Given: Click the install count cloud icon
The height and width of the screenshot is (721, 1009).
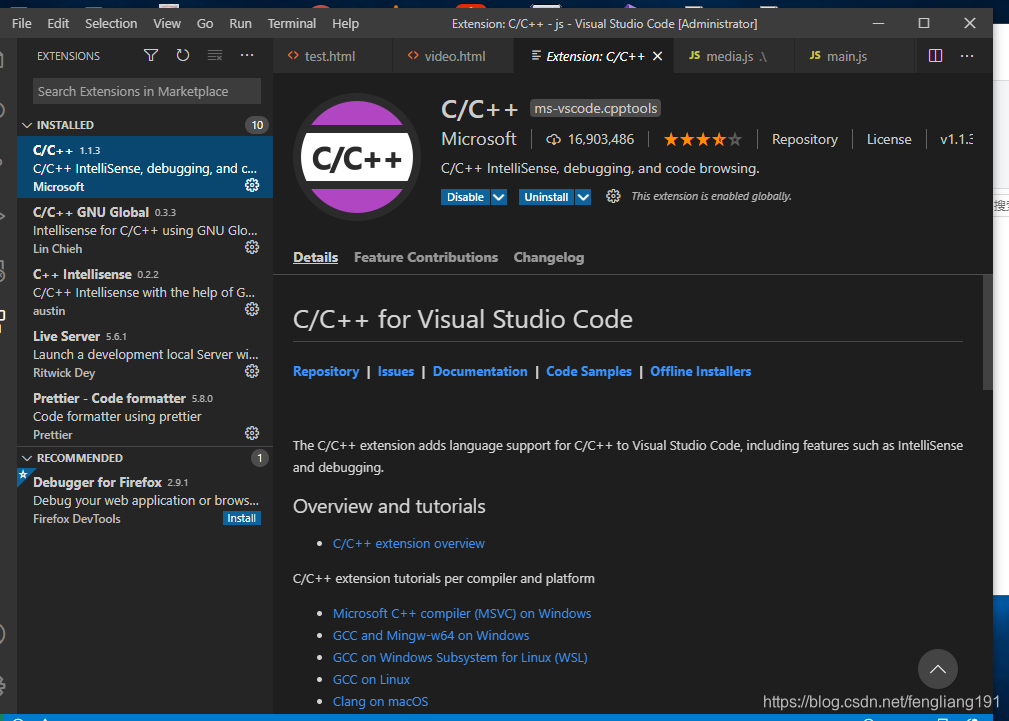Looking at the screenshot, I should (553, 139).
